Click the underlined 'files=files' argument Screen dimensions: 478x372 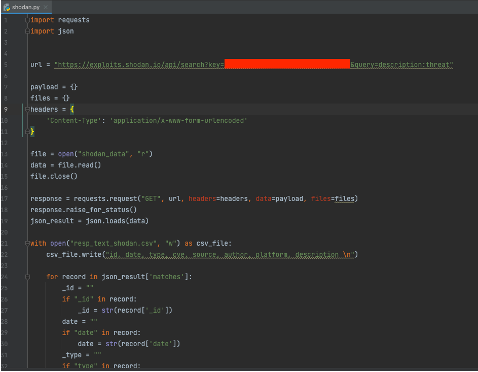coord(333,199)
